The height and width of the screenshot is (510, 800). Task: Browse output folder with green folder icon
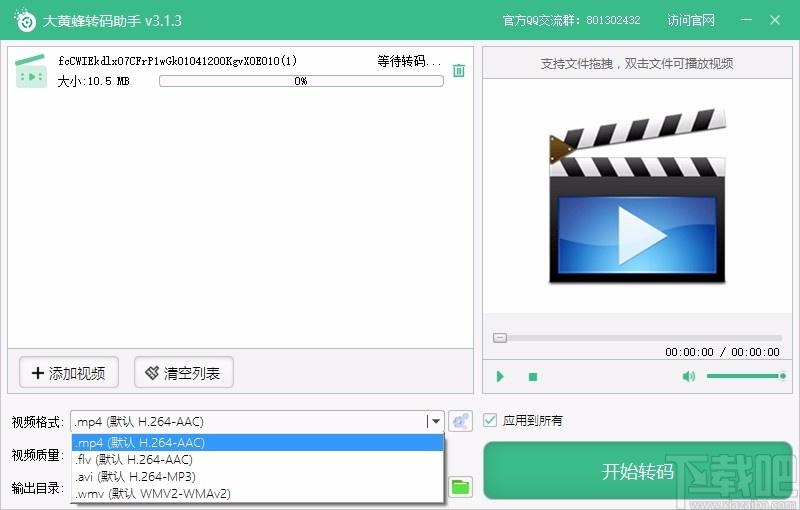(x=460, y=487)
